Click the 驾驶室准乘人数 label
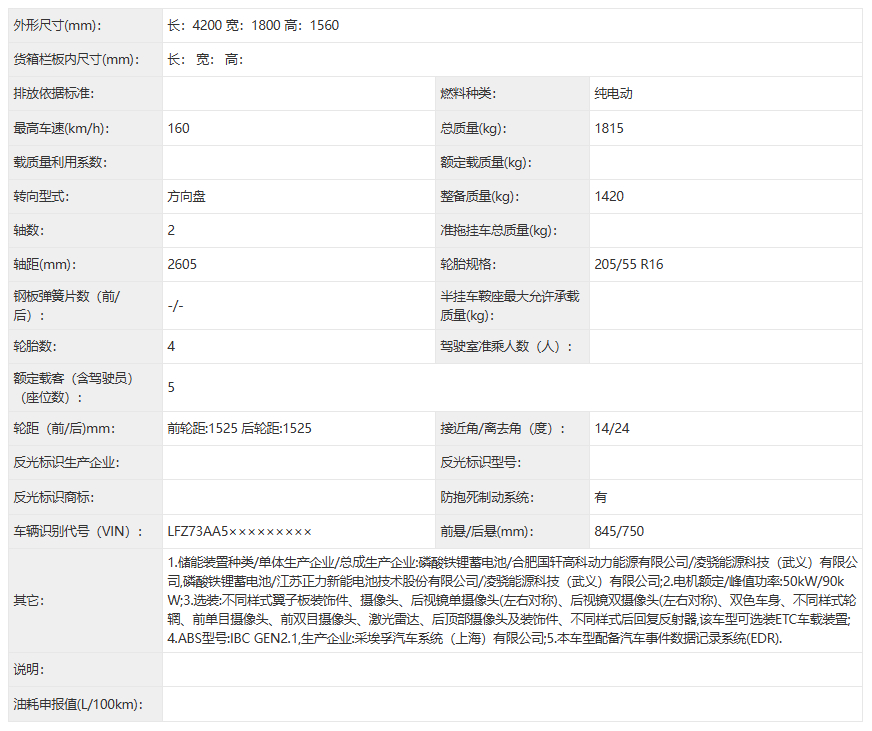Image resolution: width=872 pixels, height=731 pixels. point(506,346)
